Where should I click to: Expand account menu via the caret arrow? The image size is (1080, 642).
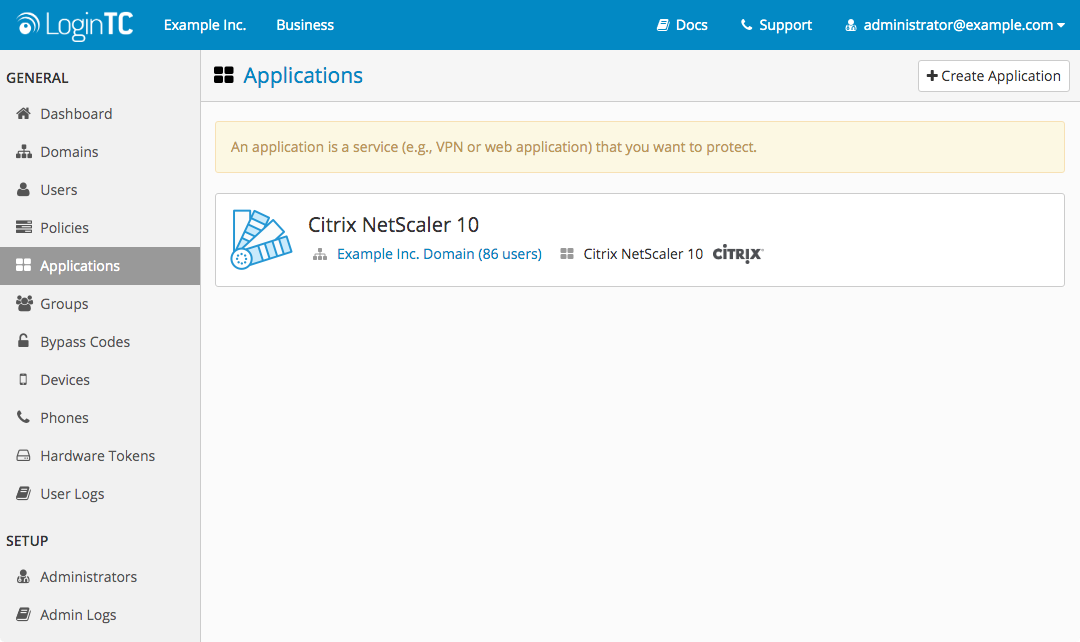point(1061,25)
